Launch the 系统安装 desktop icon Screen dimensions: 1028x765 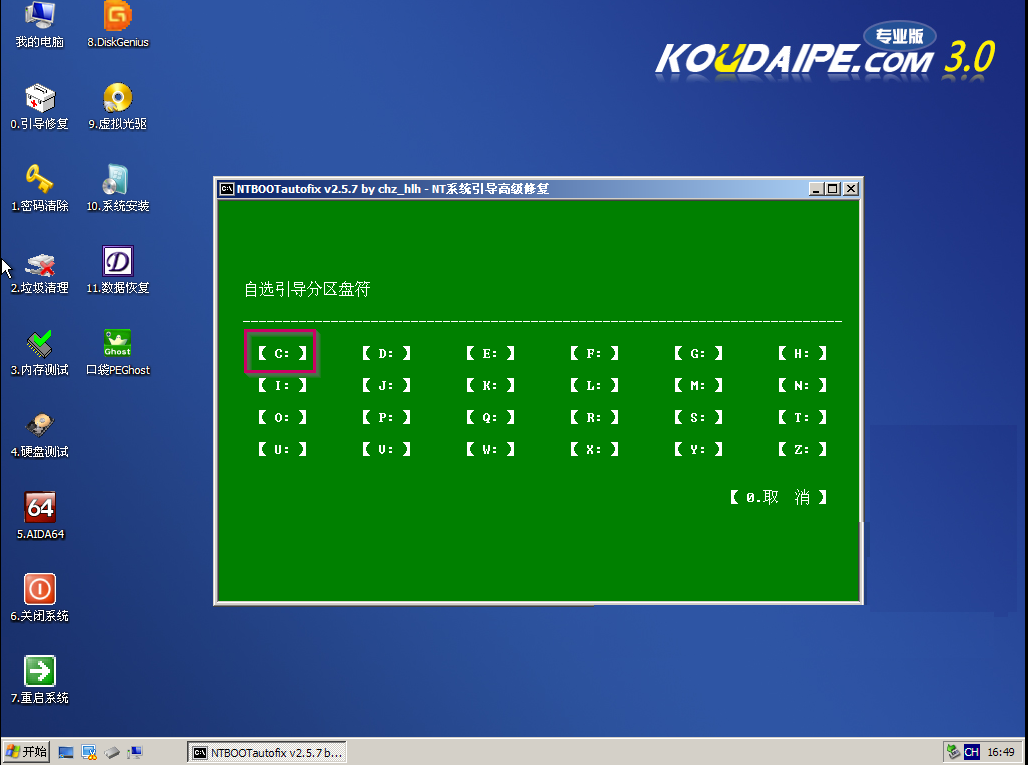click(x=118, y=180)
